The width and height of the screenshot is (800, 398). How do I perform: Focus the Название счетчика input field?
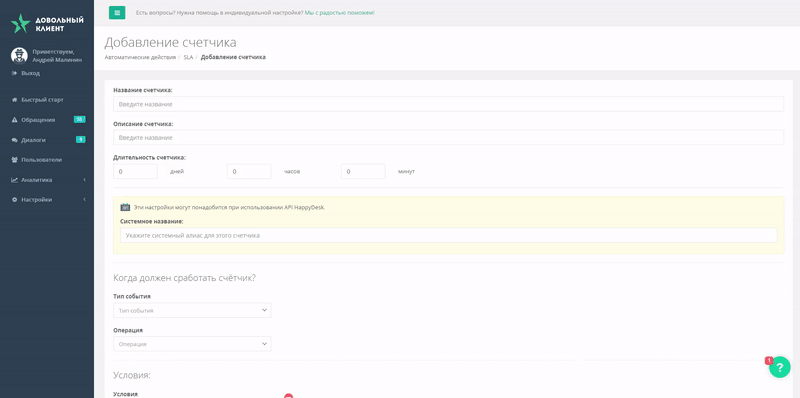448,104
